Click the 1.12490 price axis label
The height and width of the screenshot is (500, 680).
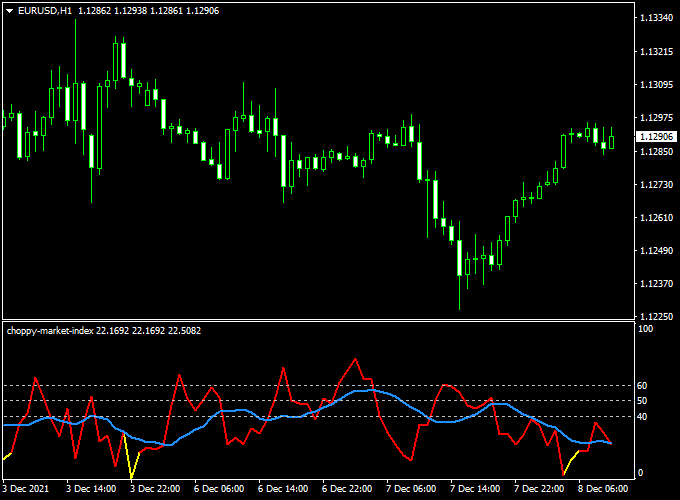(657, 251)
